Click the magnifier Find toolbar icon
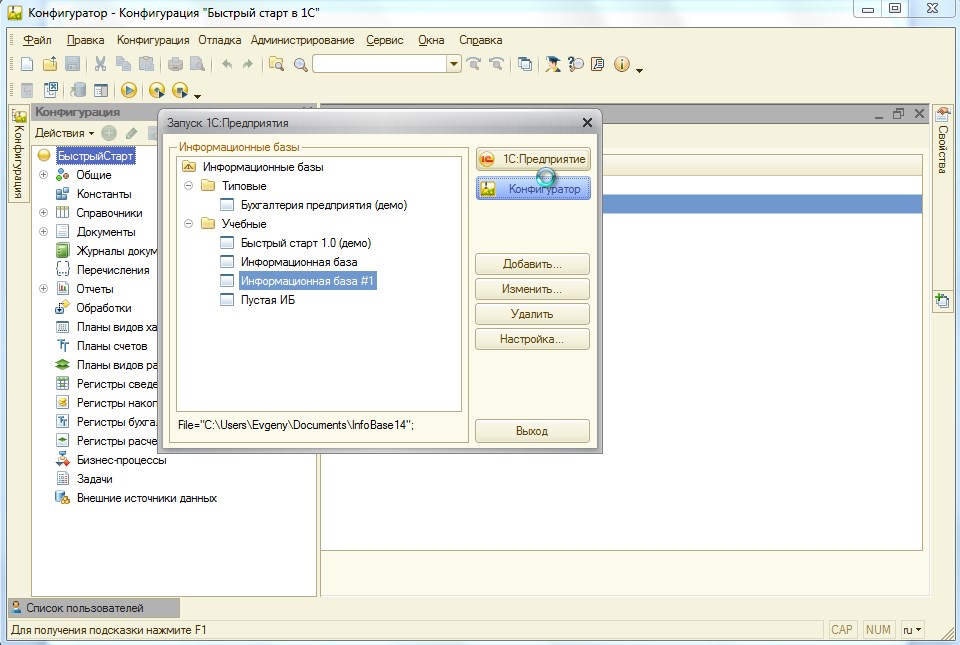The width and height of the screenshot is (960, 645). [x=301, y=64]
